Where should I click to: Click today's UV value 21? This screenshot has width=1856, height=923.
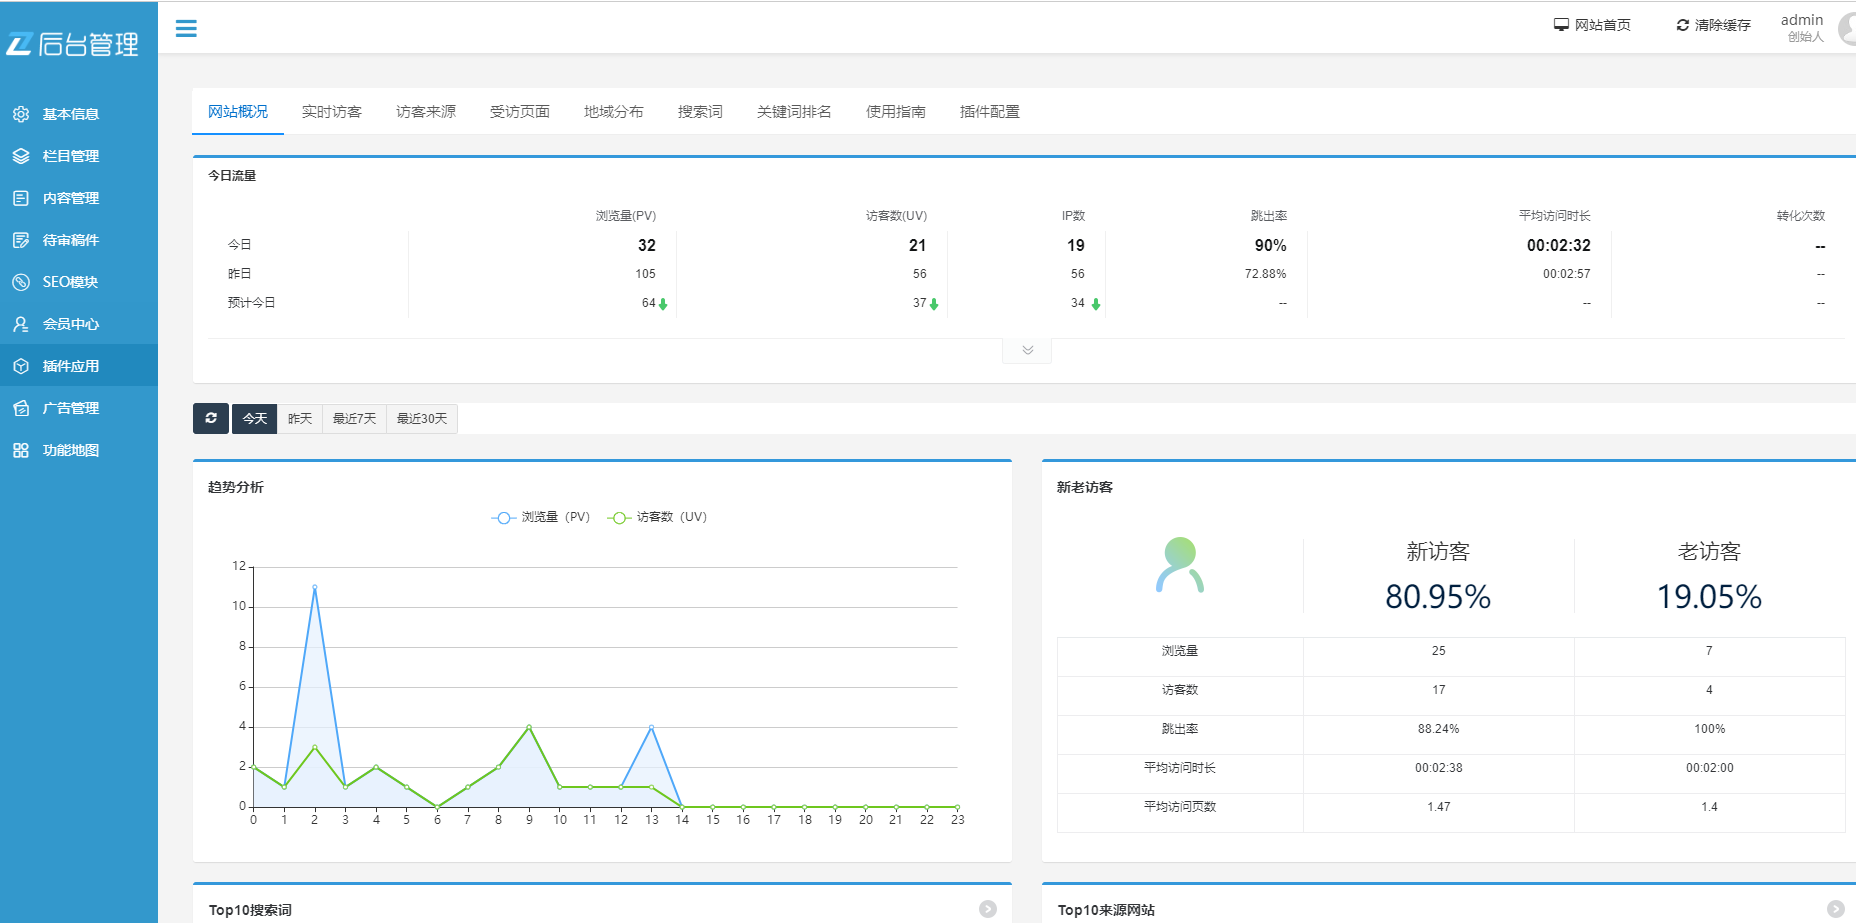tap(918, 245)
